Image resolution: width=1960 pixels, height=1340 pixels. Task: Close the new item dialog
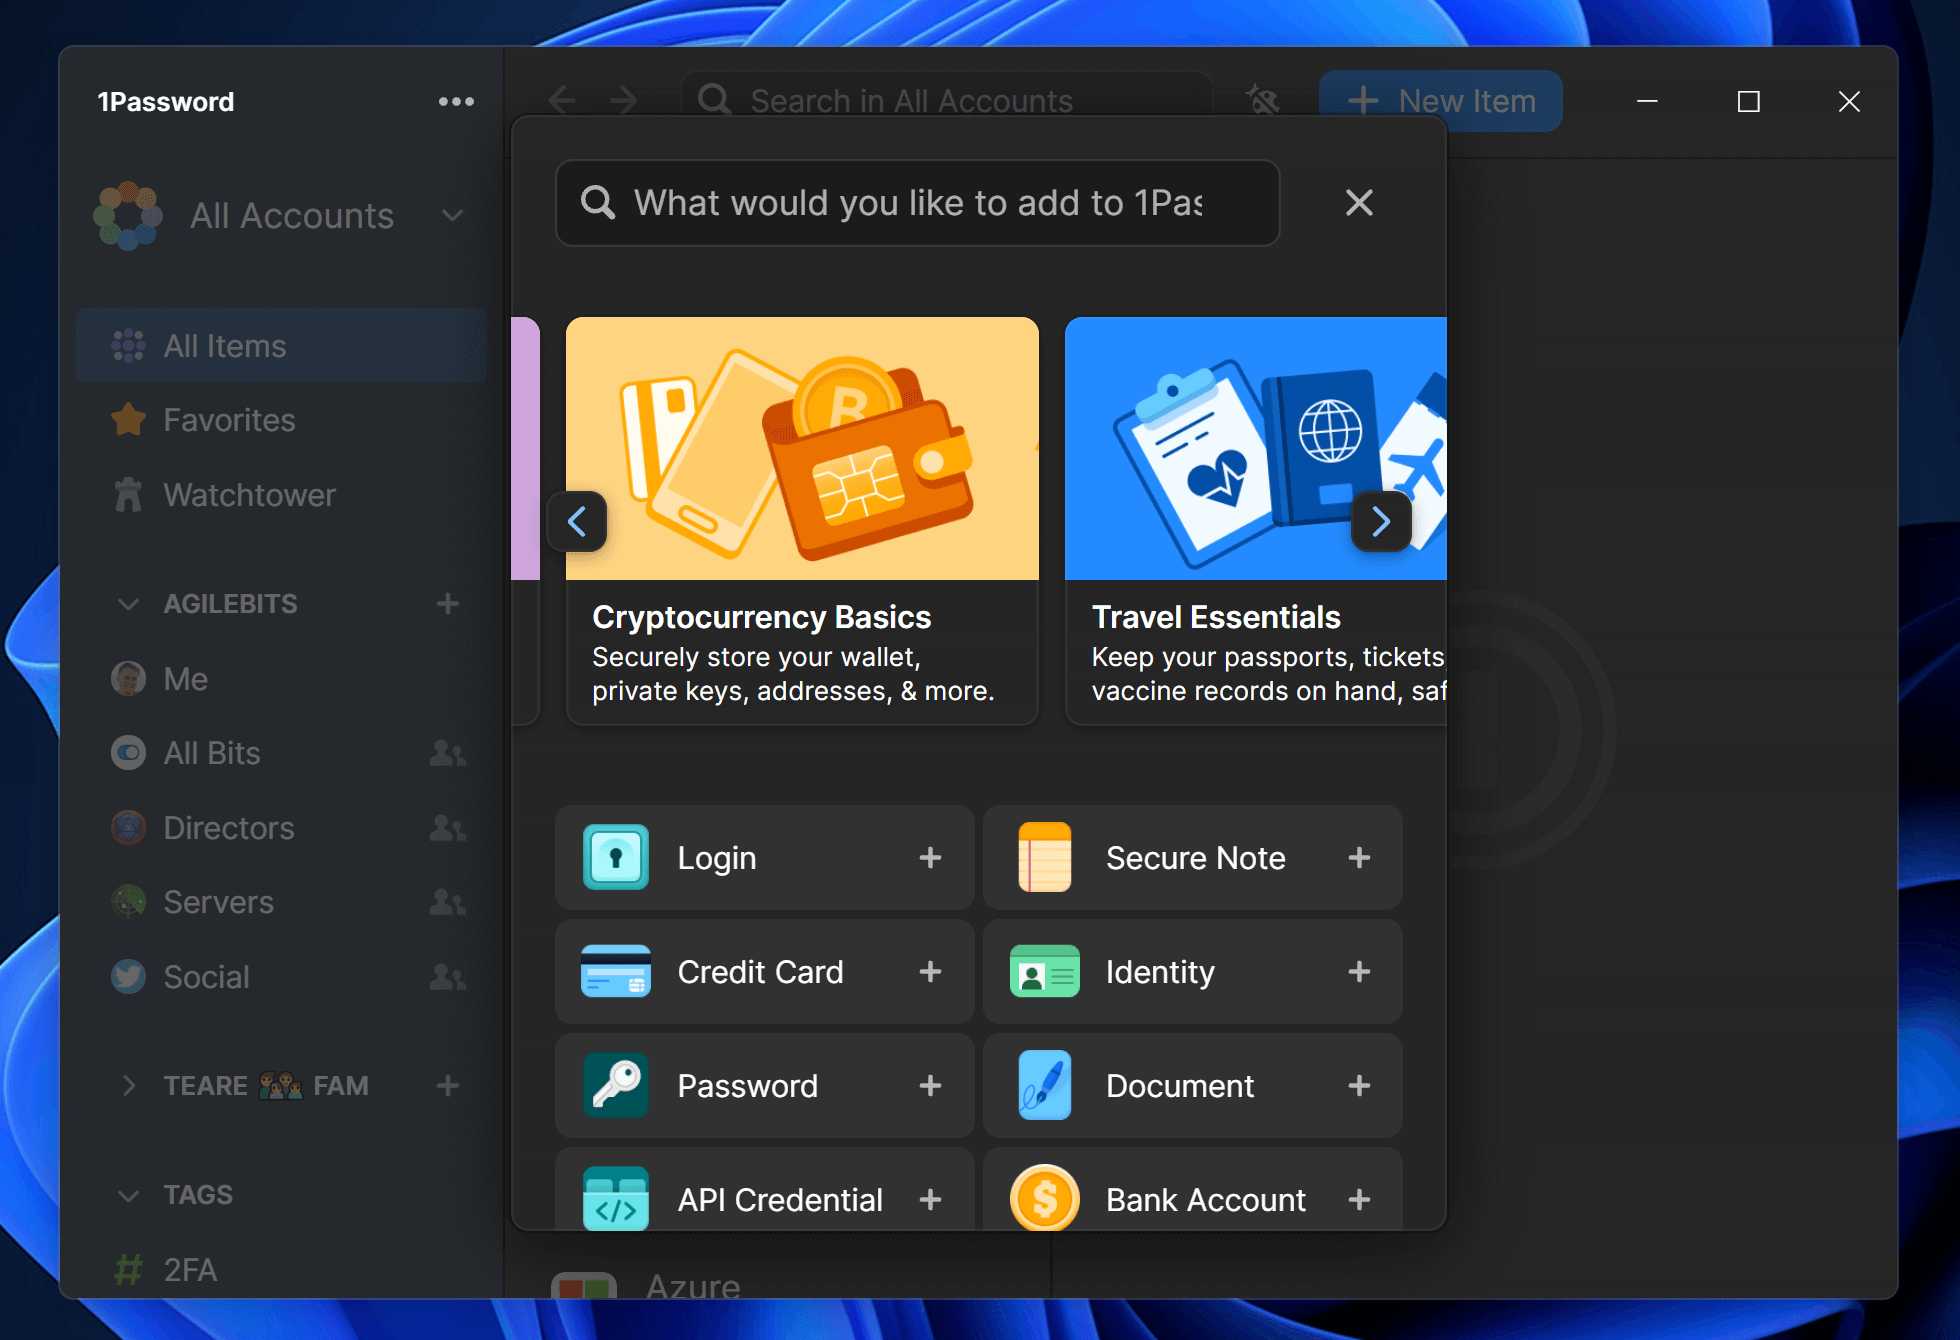[x=1359, y=203]
